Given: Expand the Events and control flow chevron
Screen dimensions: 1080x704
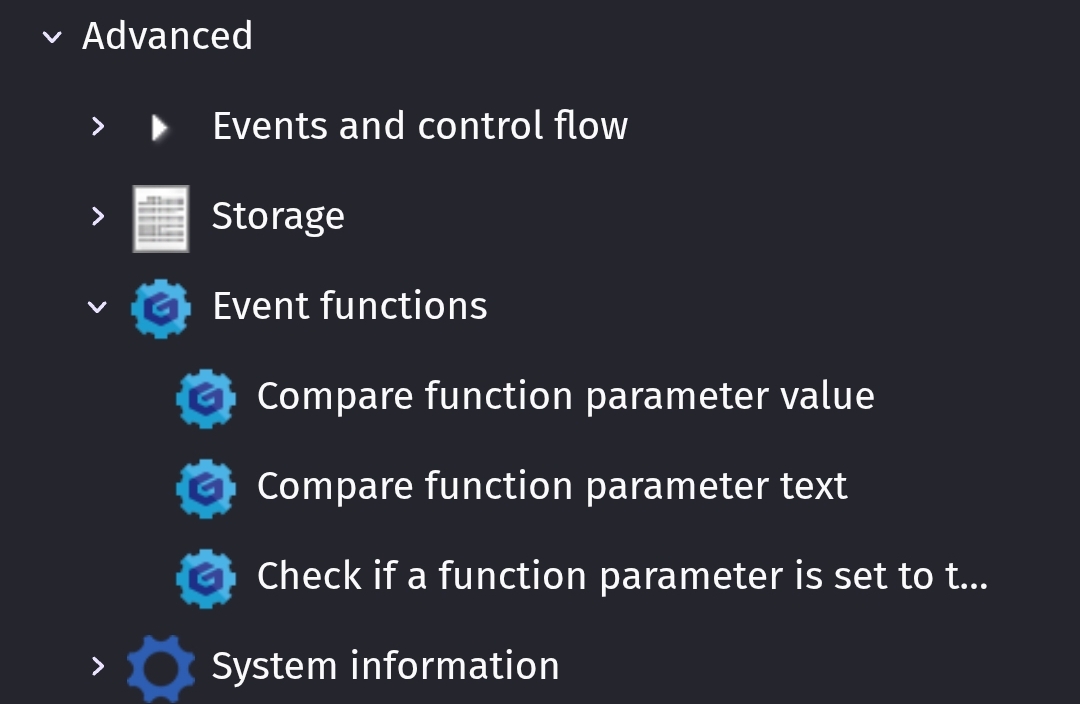Looking at the screenshot, I should click(98, 126).
